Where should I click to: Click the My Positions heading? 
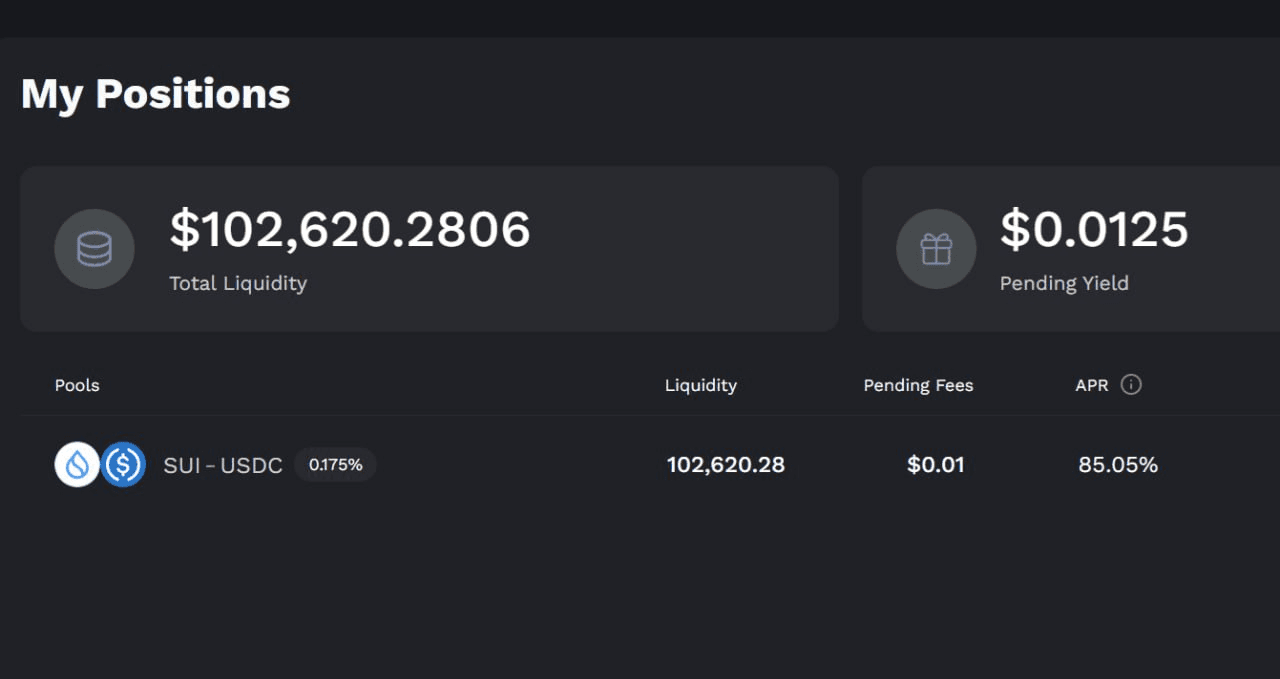tap(155, 94)
